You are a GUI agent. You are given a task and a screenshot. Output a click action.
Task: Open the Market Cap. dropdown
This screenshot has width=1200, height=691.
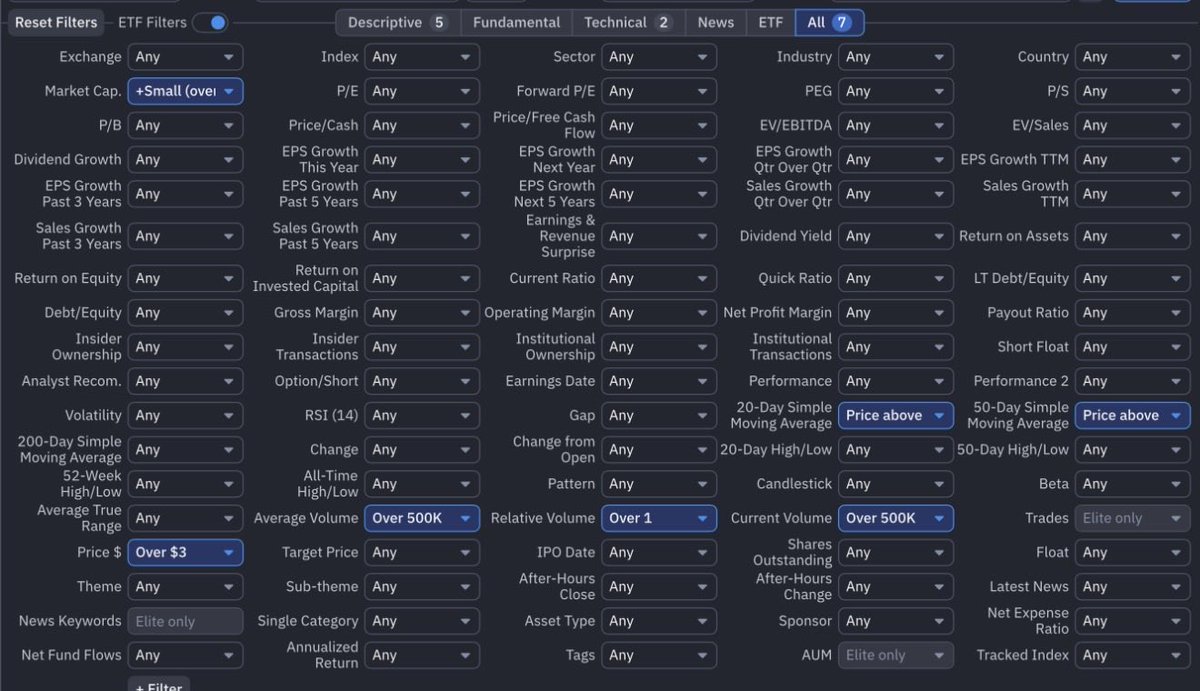[185, 91]
